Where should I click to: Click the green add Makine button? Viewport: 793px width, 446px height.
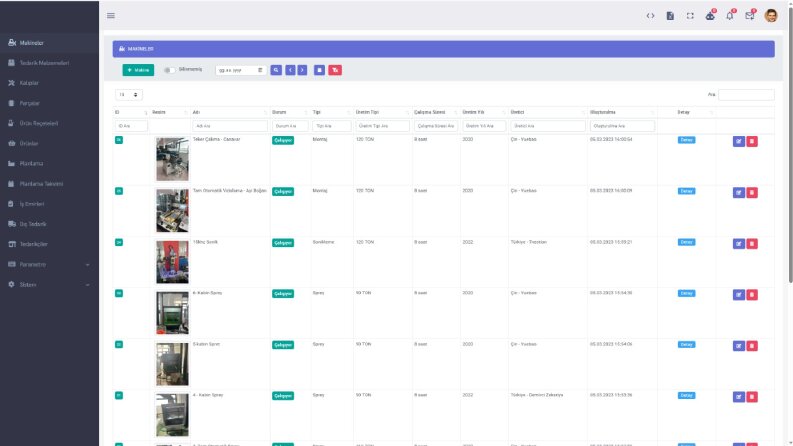pos(138,70)
